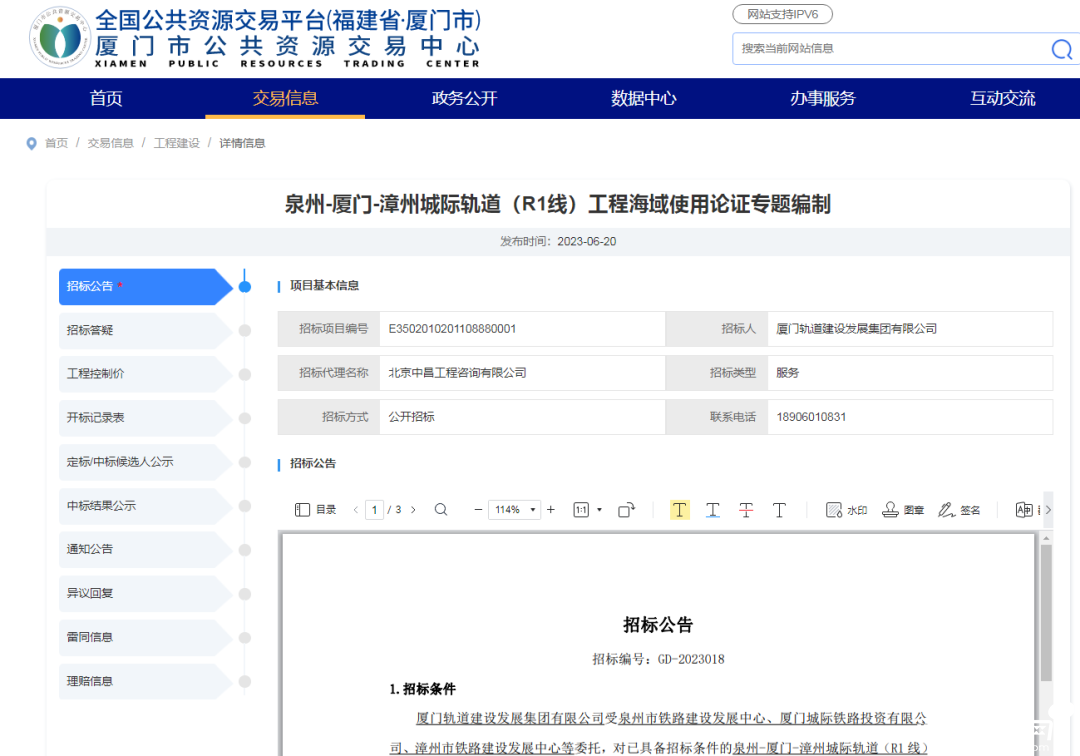Click the 公开招标 value in 招标方式 row

tap(411, 417)
